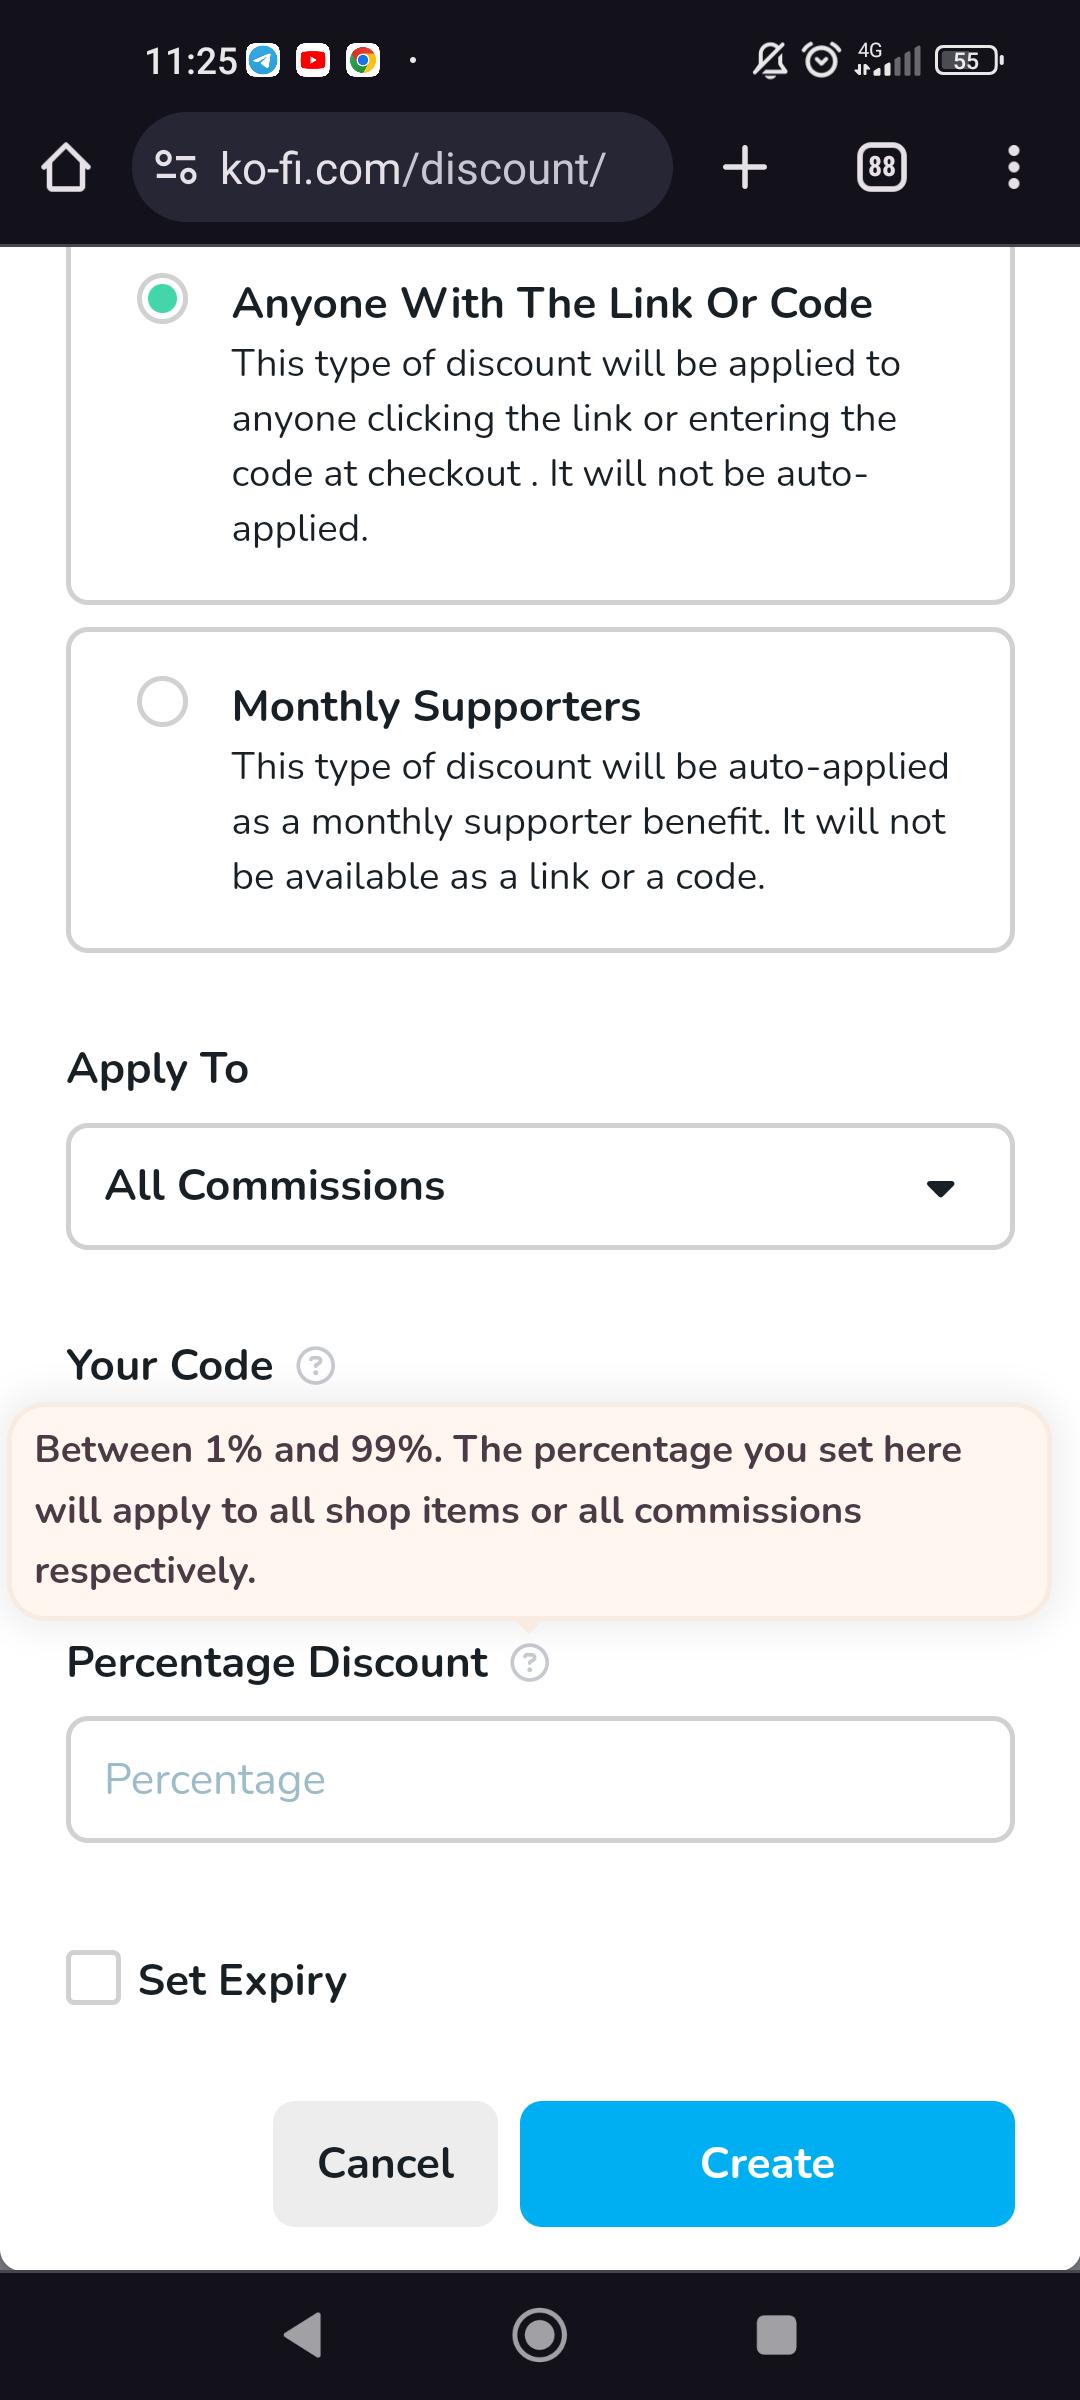Expand the Apply To dropdown
Image resolution: width=1080 pixels, height=2400 pixels.
point(540,1186)
